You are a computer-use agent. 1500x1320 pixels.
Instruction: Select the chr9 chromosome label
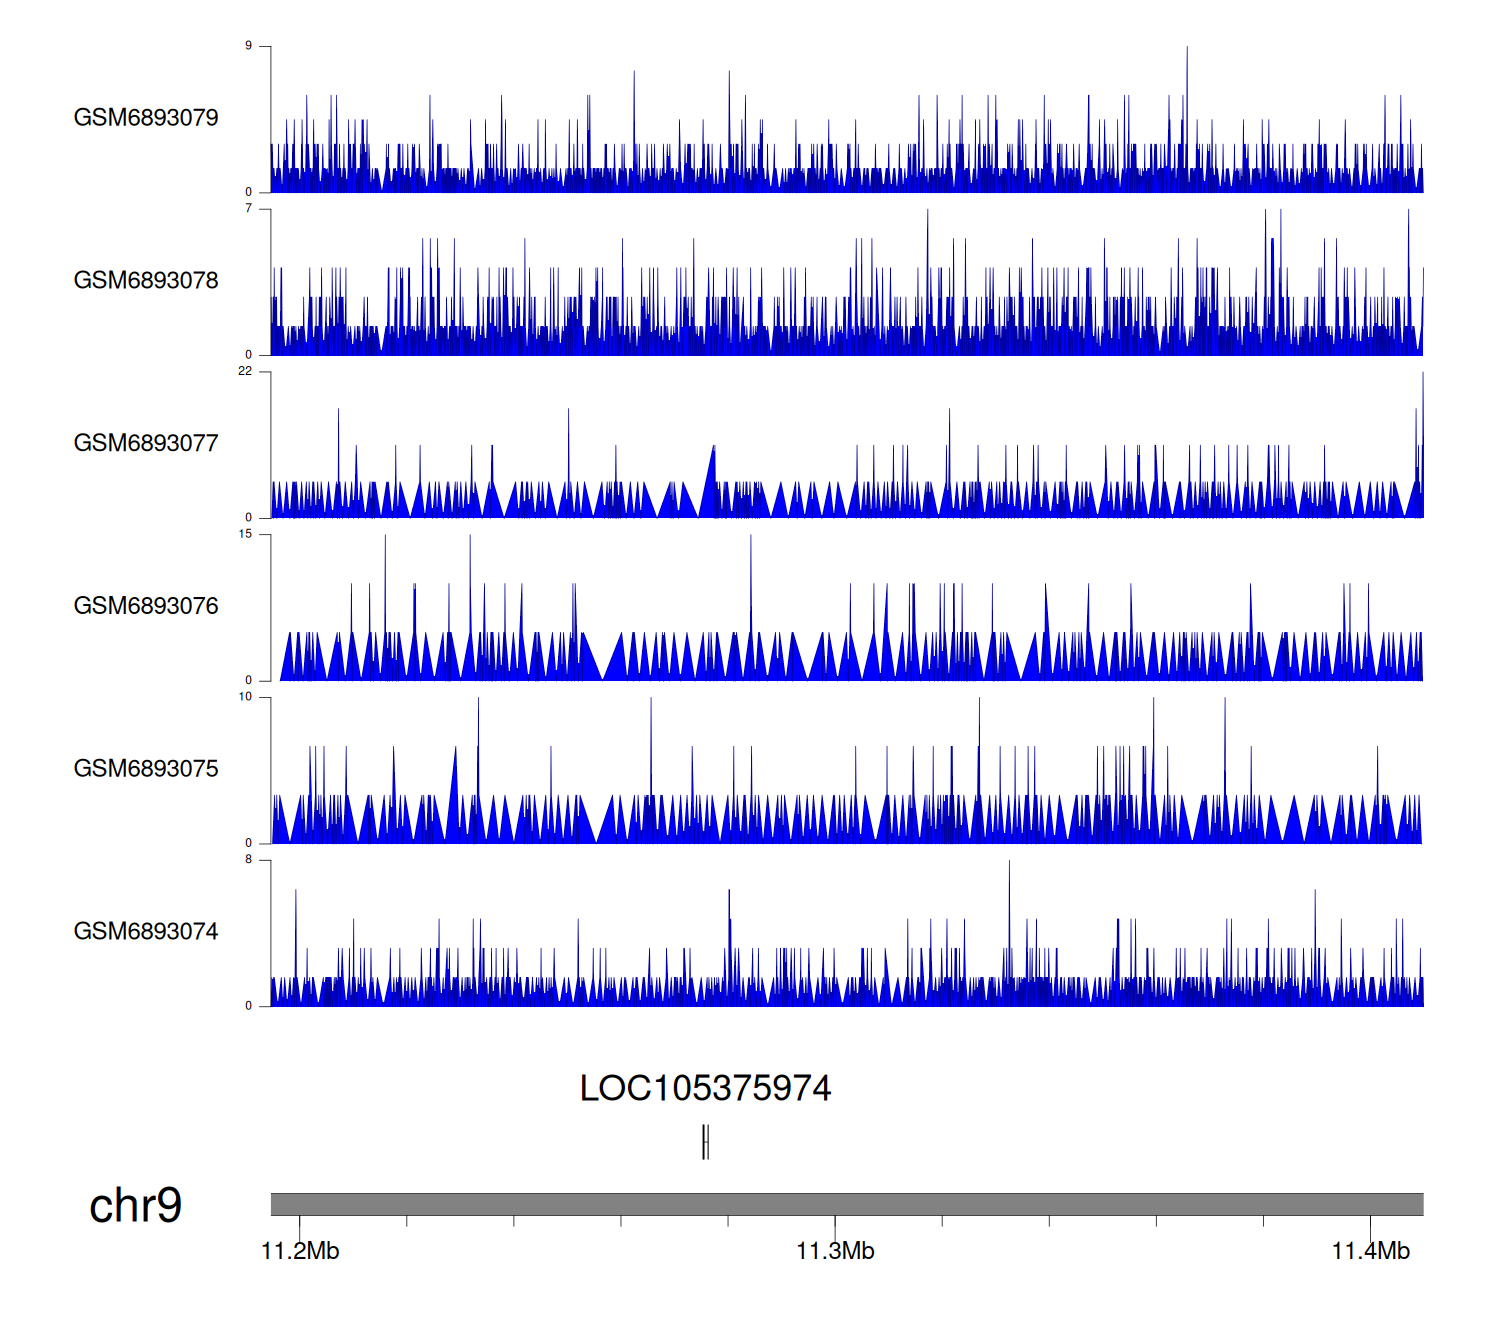(x=135, y=1206)
